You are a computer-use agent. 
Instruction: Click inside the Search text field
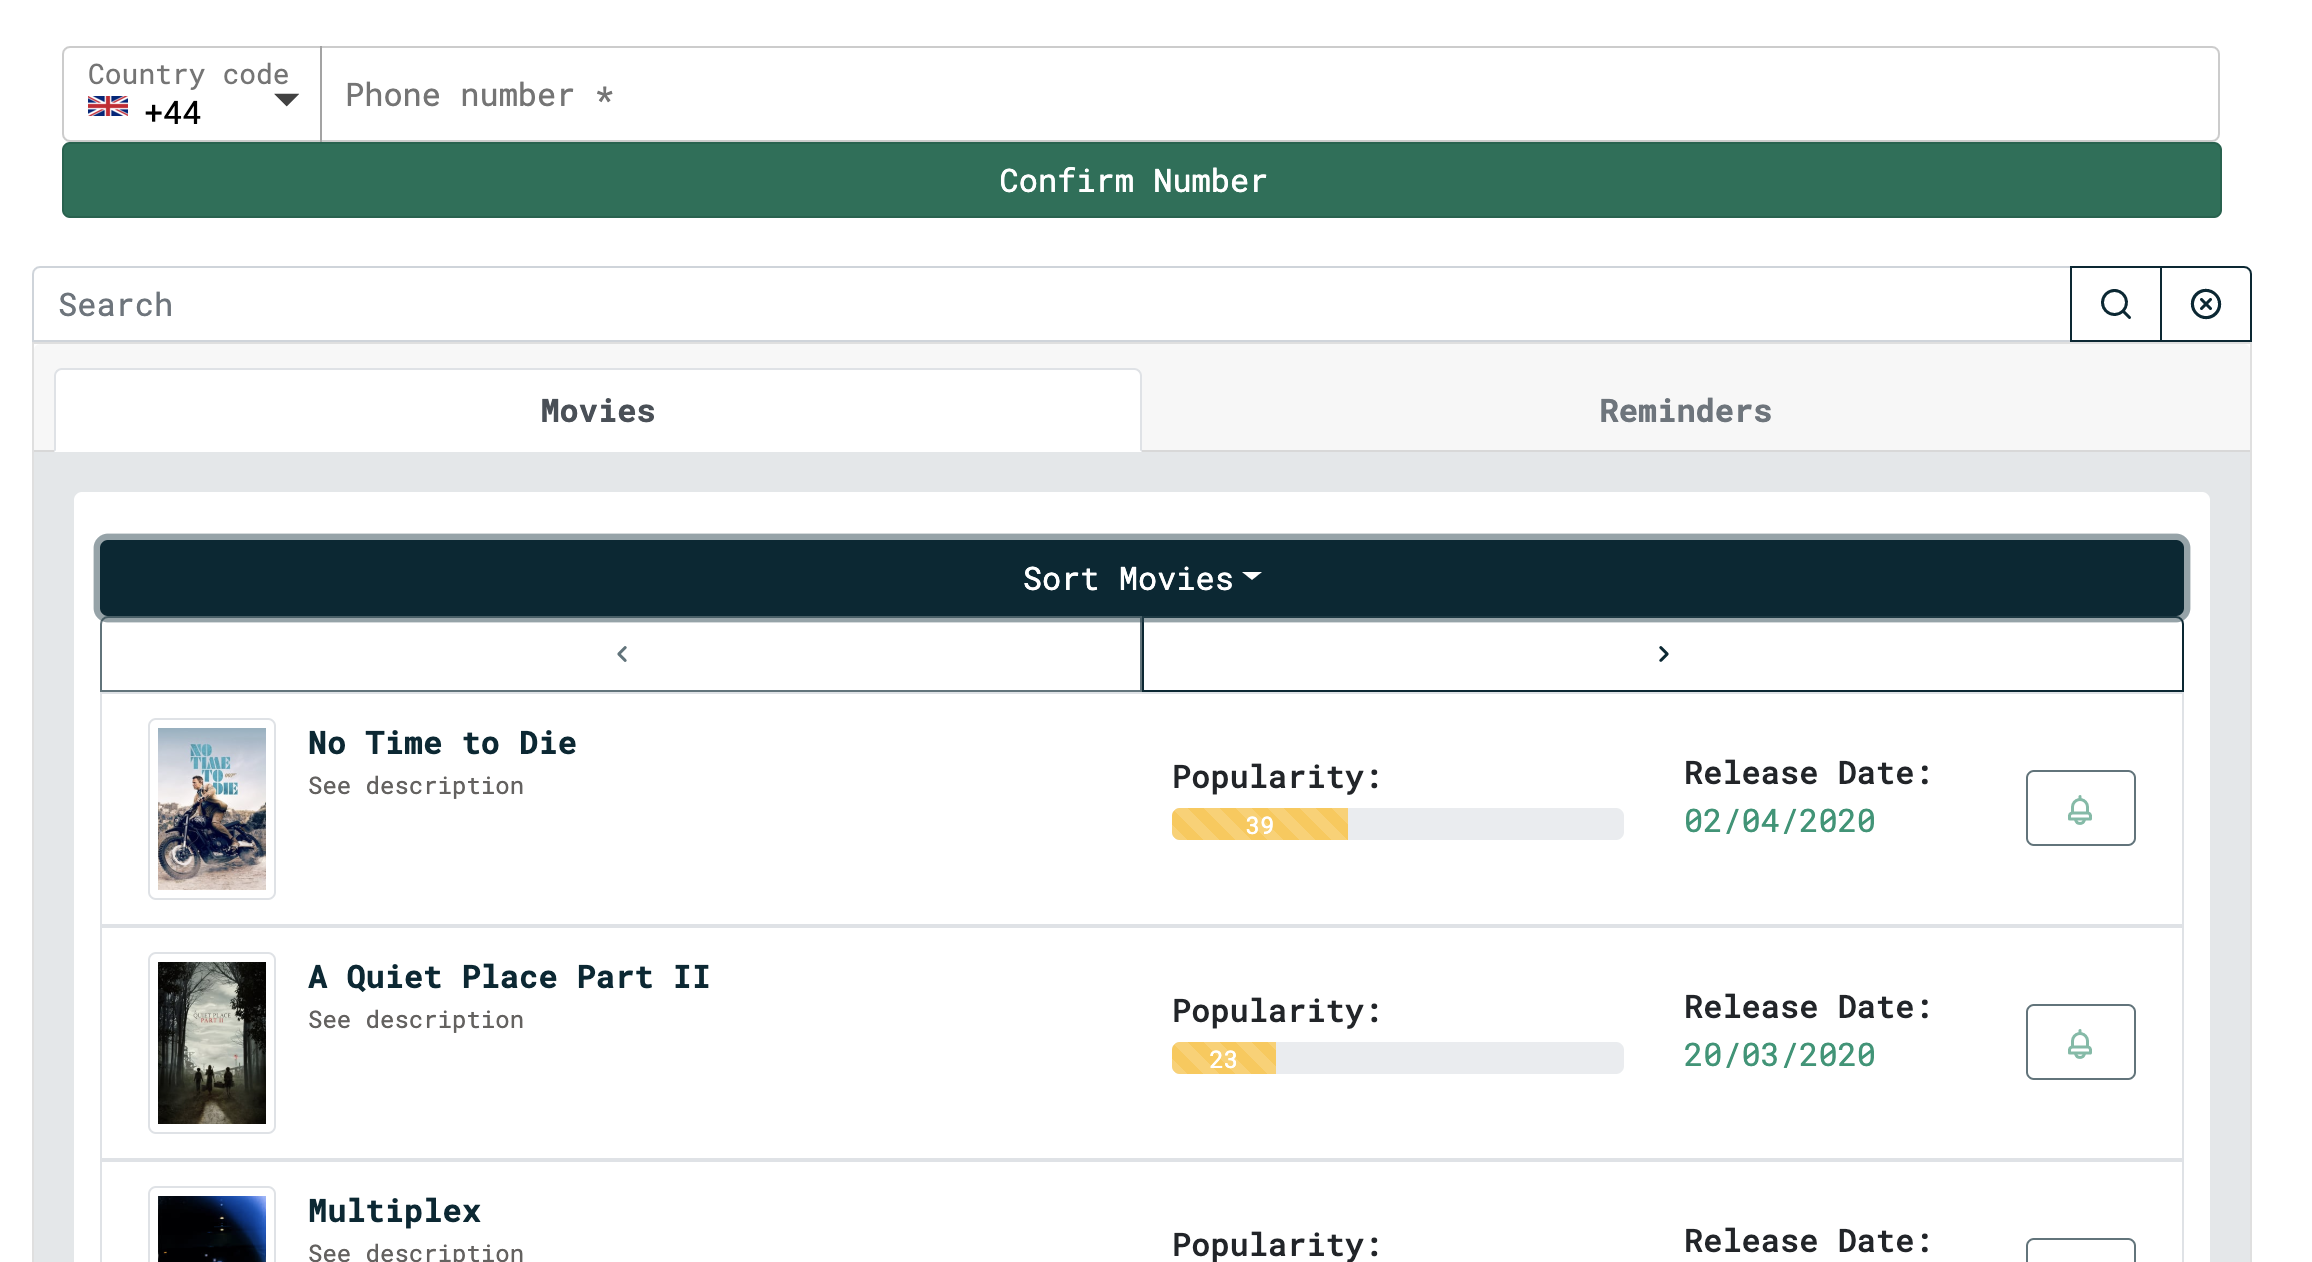coord(1050,305)
